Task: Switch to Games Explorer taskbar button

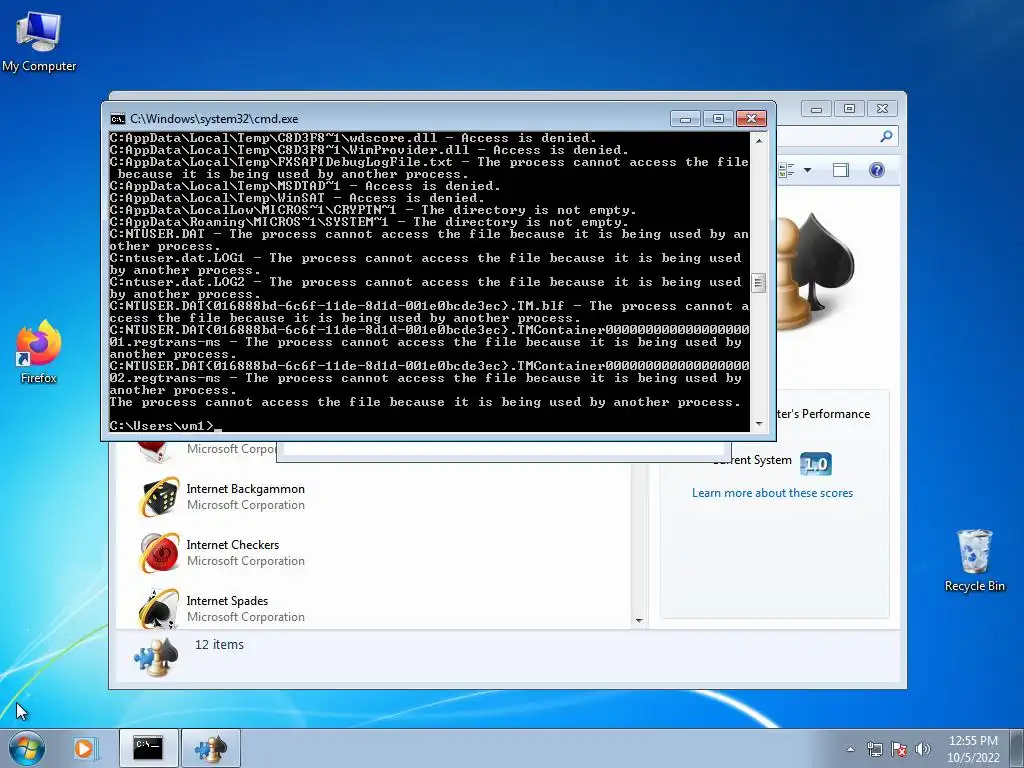Action: [x=211, y=748]
